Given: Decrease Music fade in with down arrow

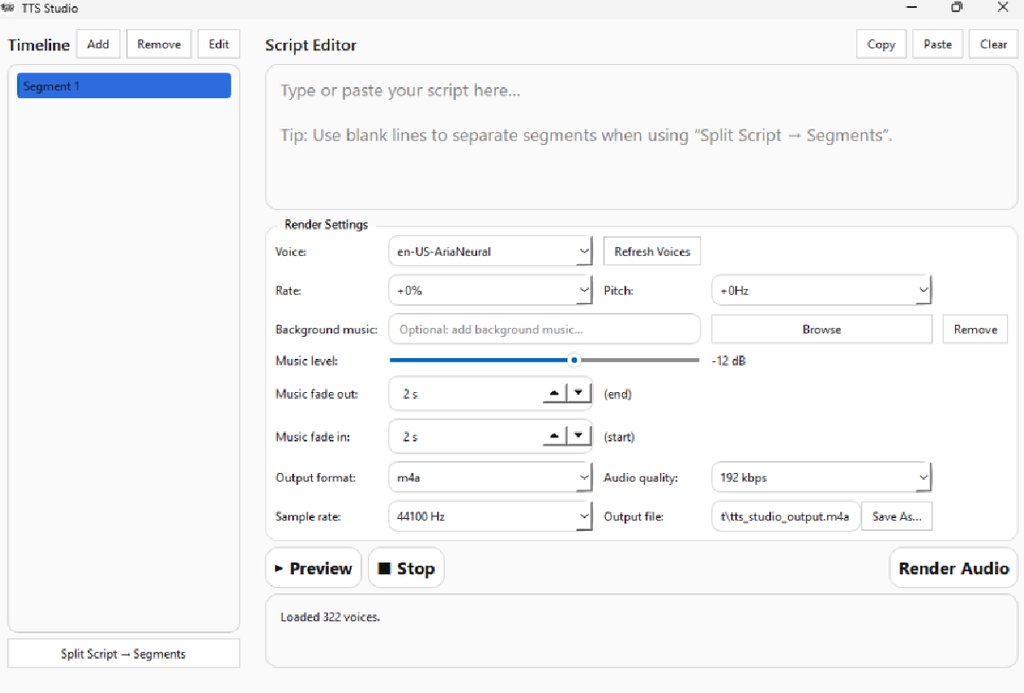Looking at the screenshot, I should 579,436.
